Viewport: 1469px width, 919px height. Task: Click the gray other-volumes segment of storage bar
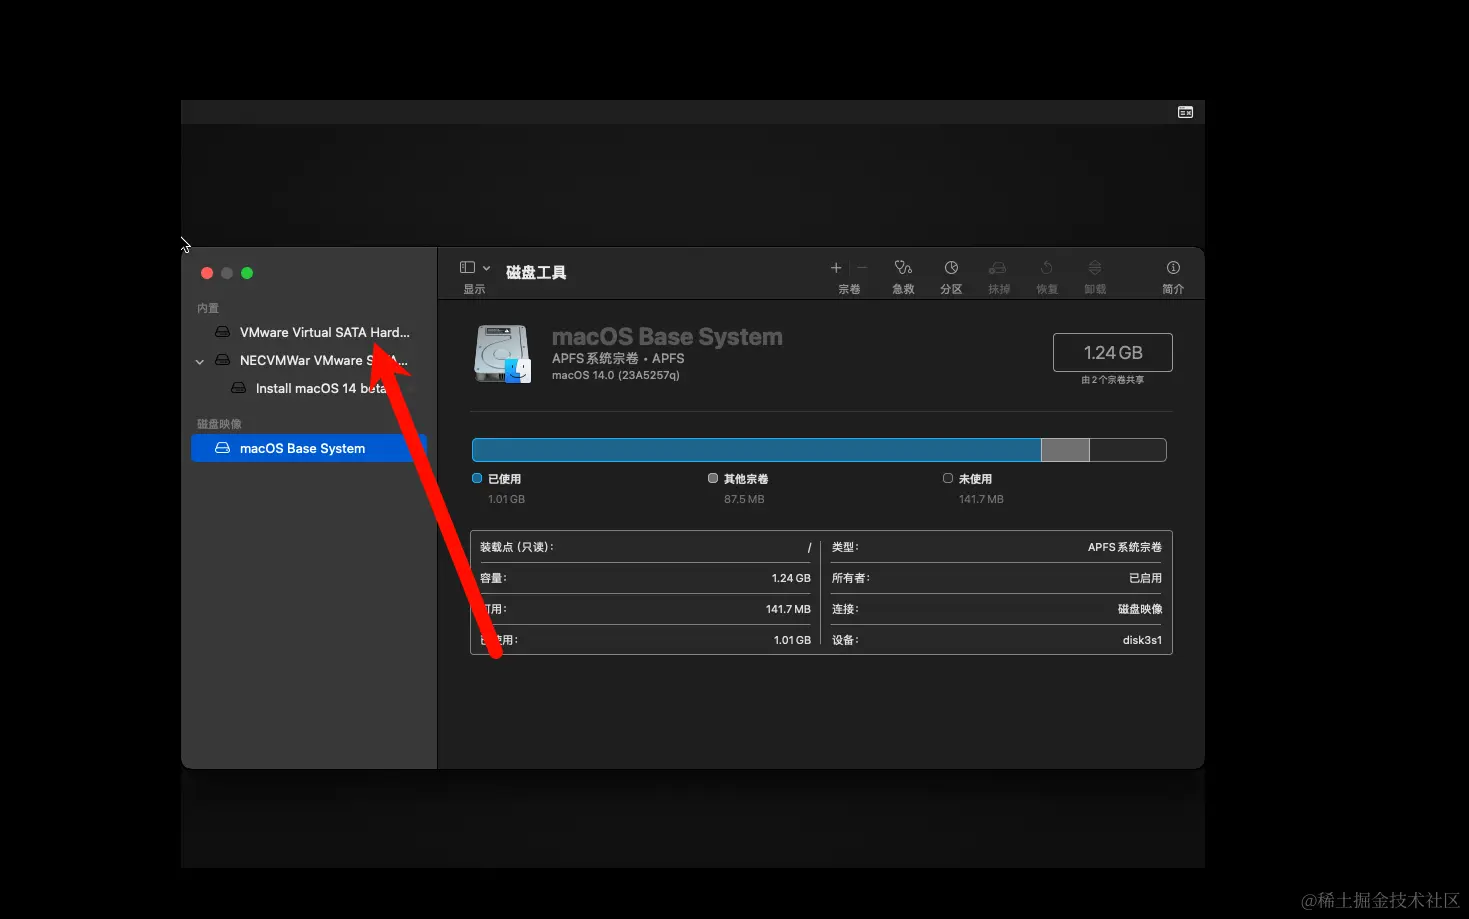pyautogui.click(x=1065, y=450)
